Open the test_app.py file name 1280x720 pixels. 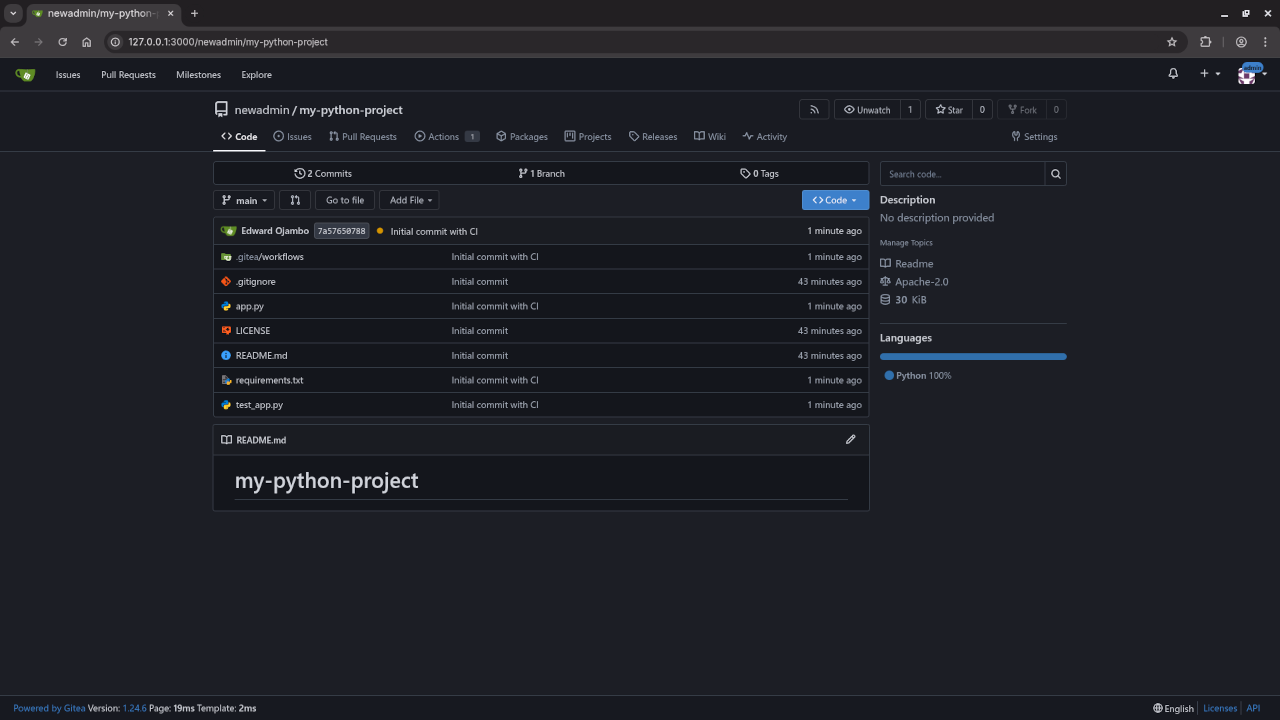coord(259,405)
